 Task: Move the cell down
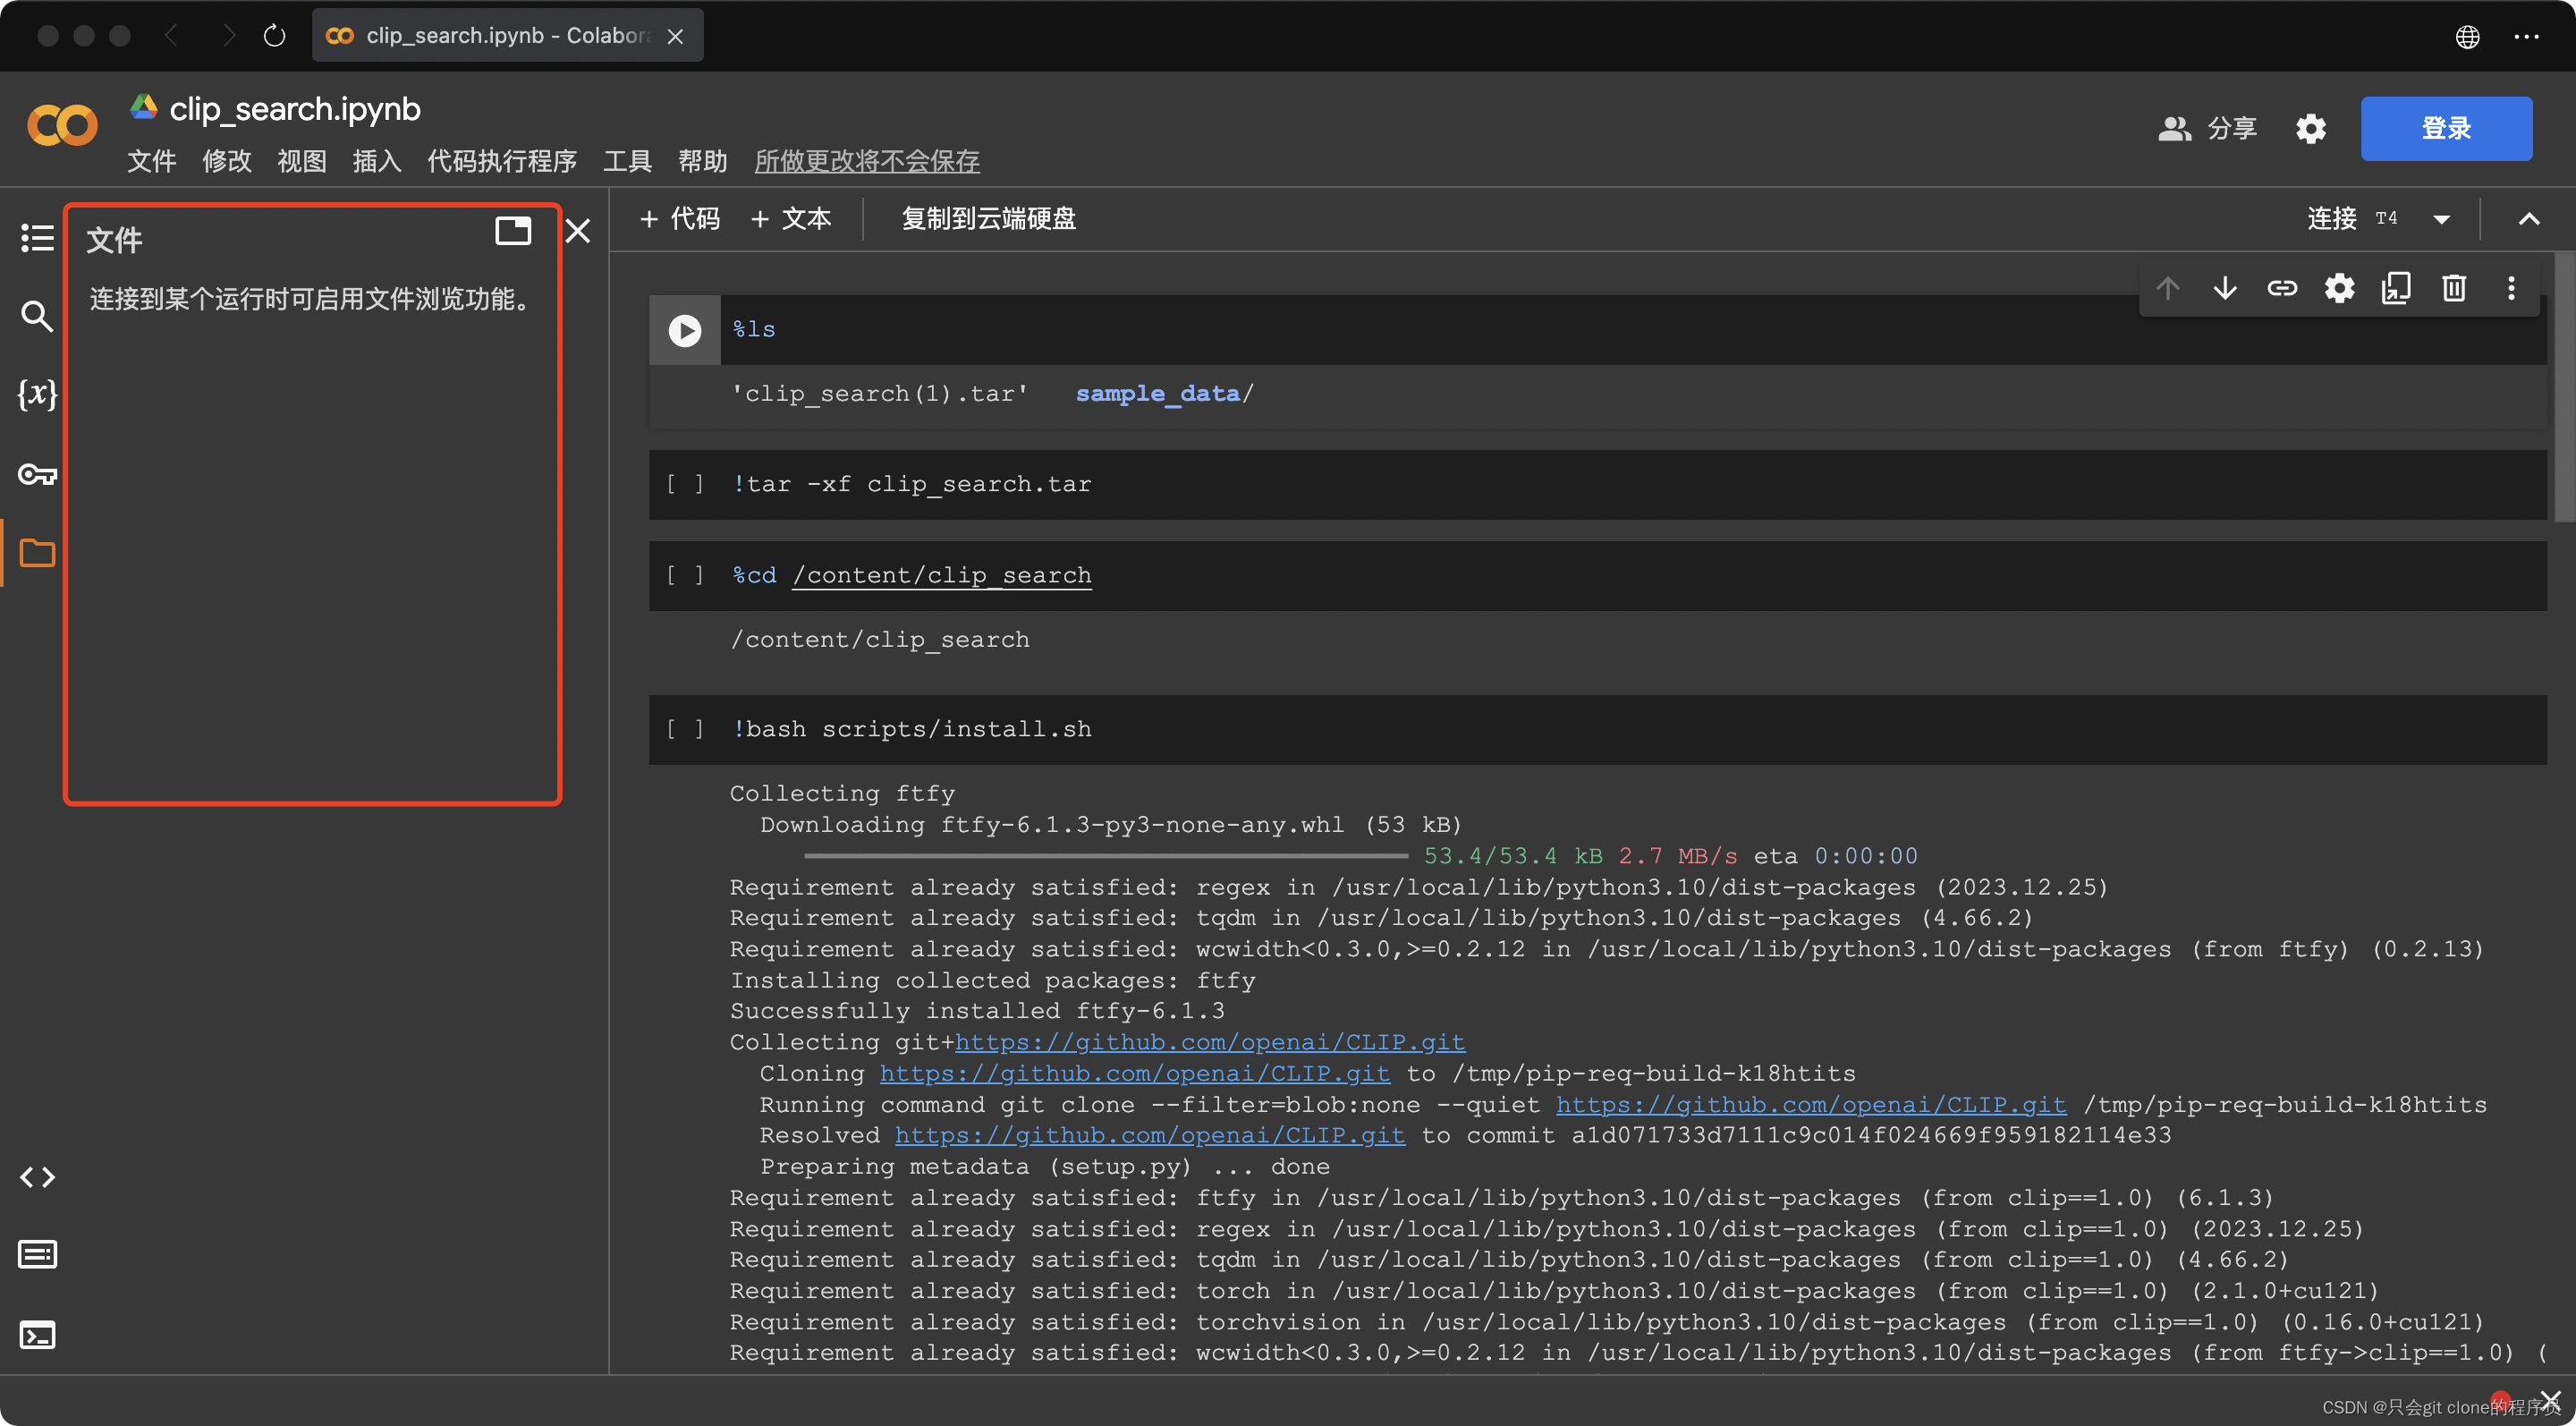click(x=2224, y=288)
